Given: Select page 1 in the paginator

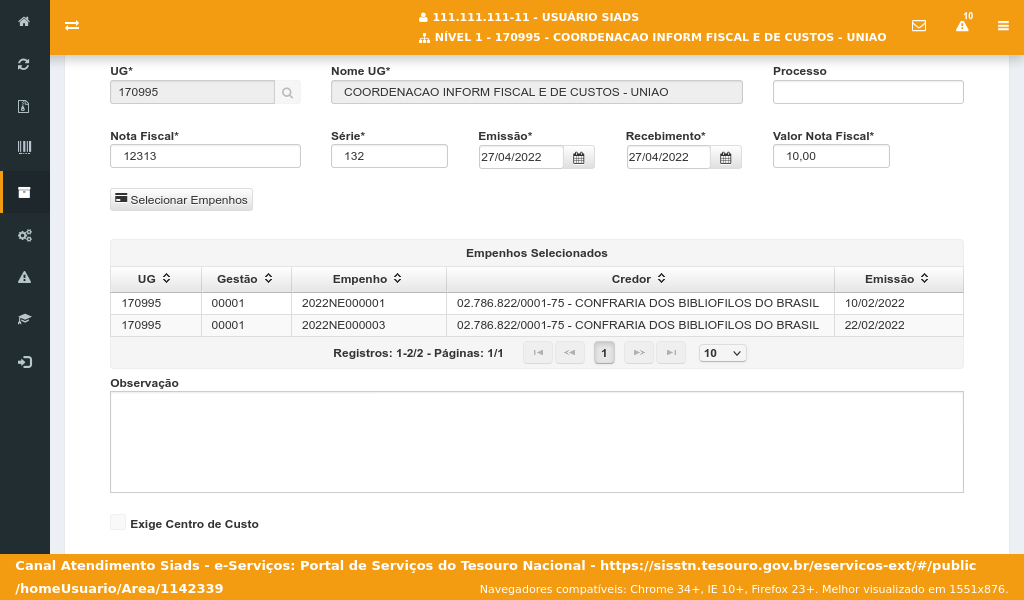Looking at the screenshot, I should click(x=604, y=353).
